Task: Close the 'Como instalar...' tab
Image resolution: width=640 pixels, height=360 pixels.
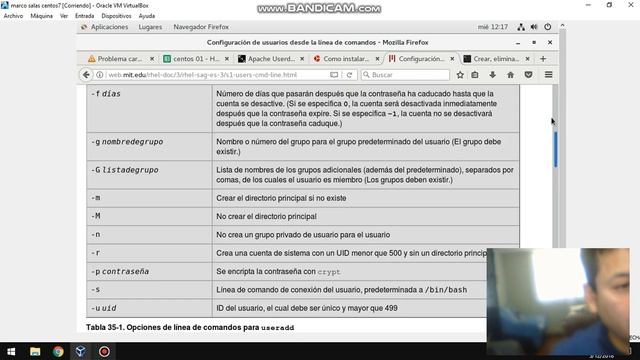Action: 378,59
